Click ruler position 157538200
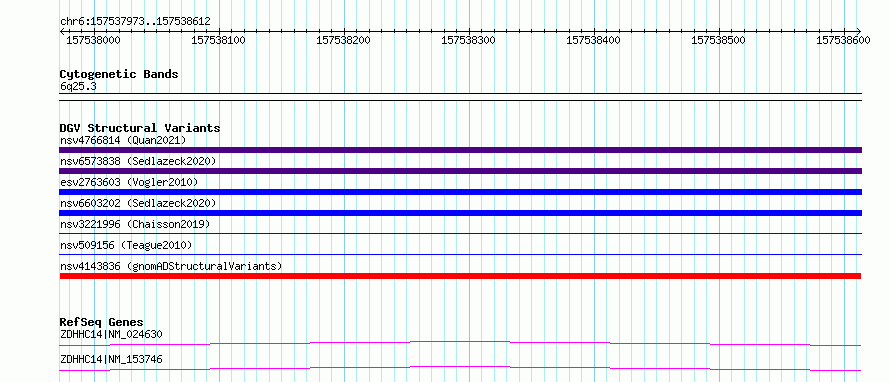Image resolution: width=890 pixels, height=382 pixels. click(x=343, y=40)
